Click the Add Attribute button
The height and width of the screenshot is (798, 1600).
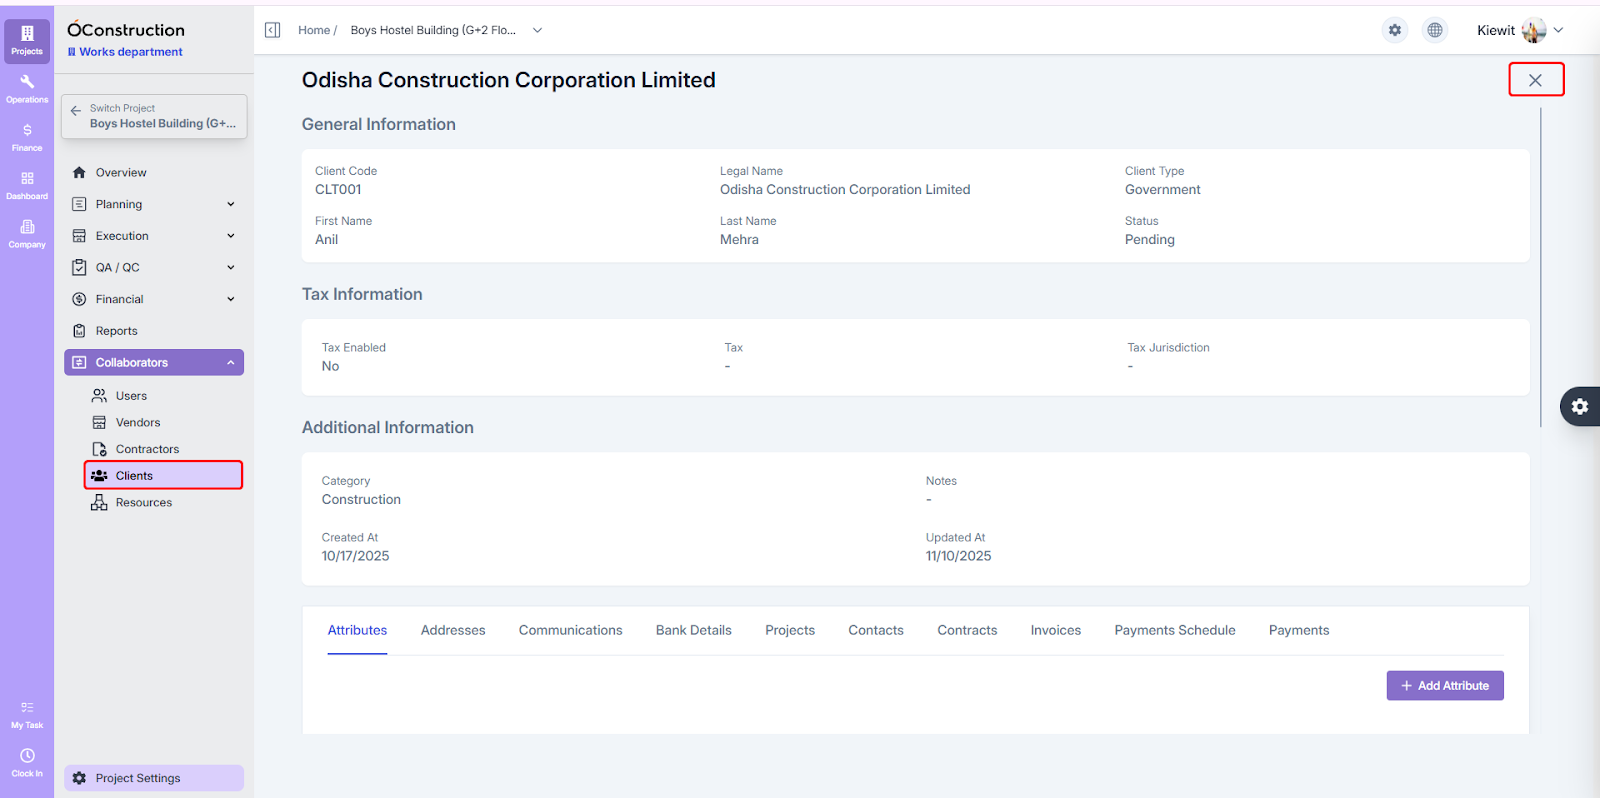[x=1445, y=686]
